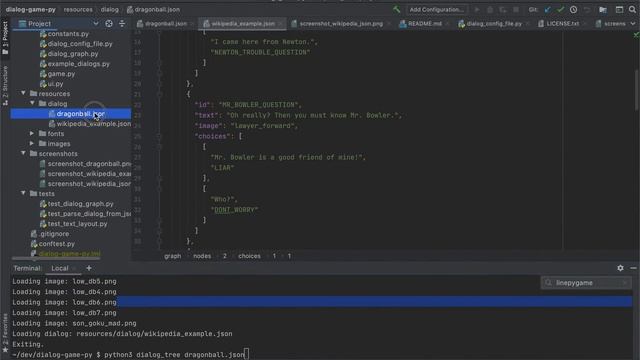Click collapse all icon in Project panel
Viewport: 640px width, 360px height.
[122, 24]
